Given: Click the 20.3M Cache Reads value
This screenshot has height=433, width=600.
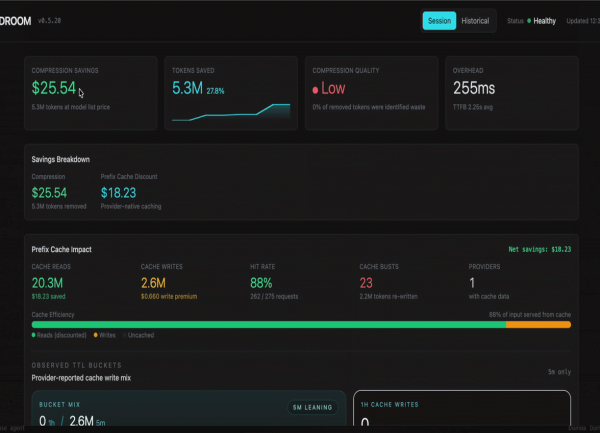Looking at the screenshot, I should 47,283.
